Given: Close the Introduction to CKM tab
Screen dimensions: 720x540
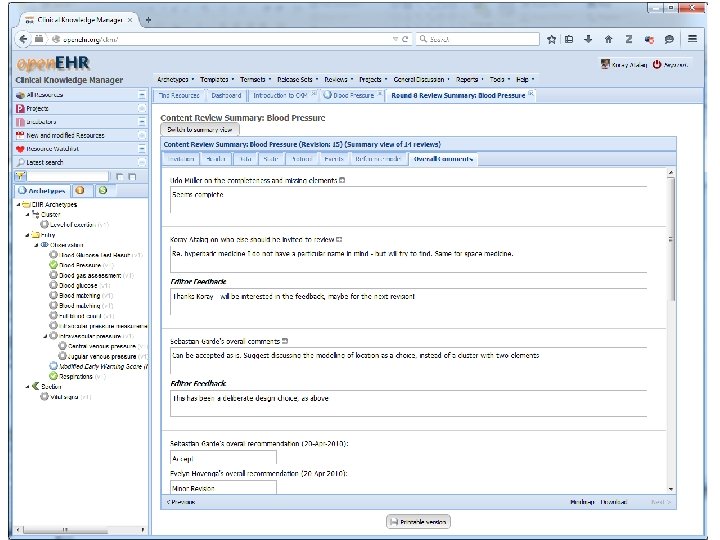Looking at the screenshot, I should [314, 94].
